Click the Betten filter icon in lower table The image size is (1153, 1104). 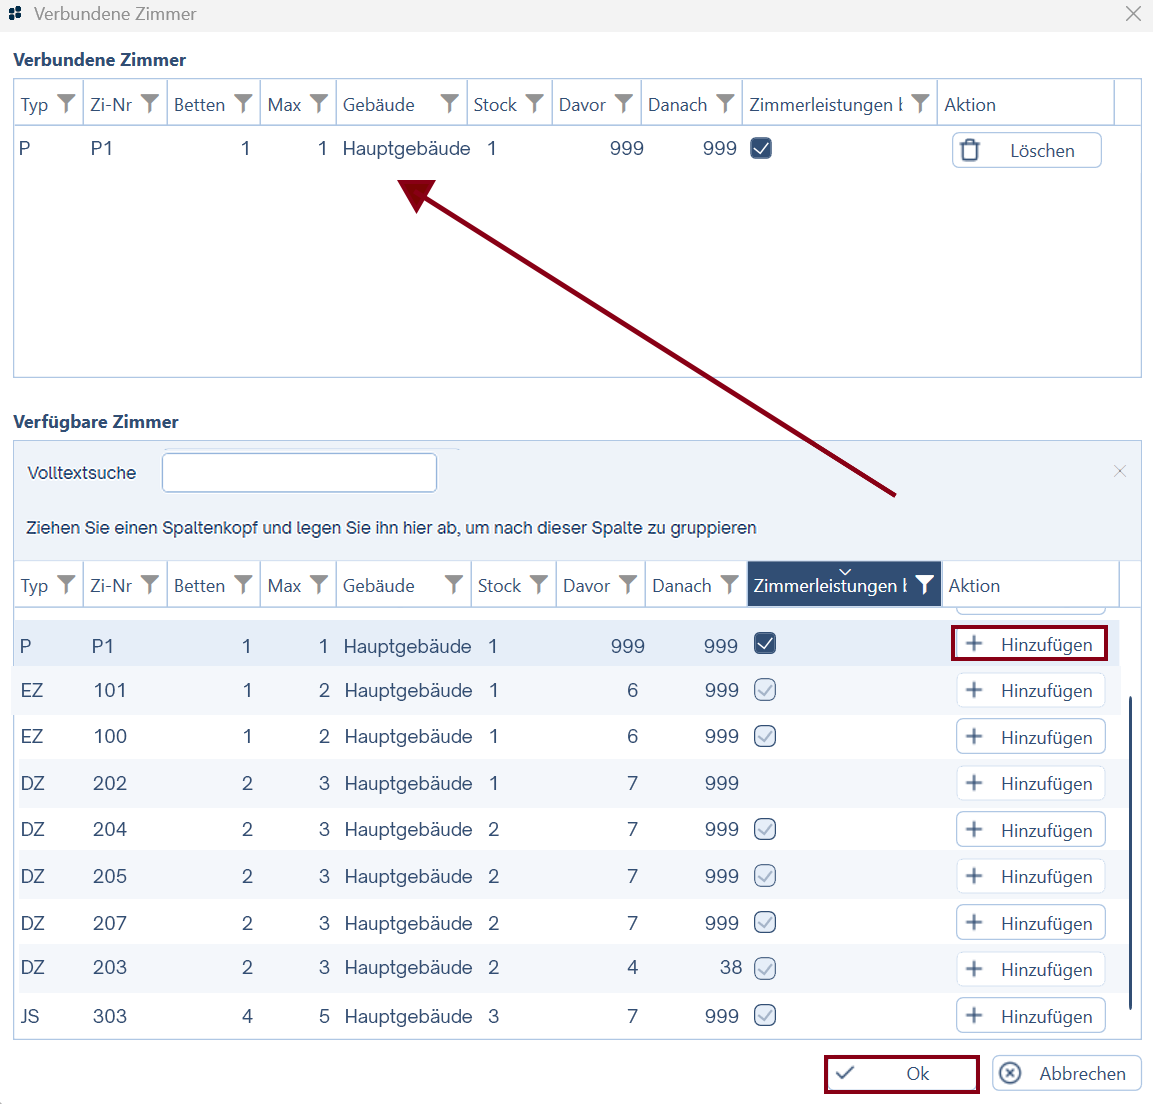coord(243,585)
